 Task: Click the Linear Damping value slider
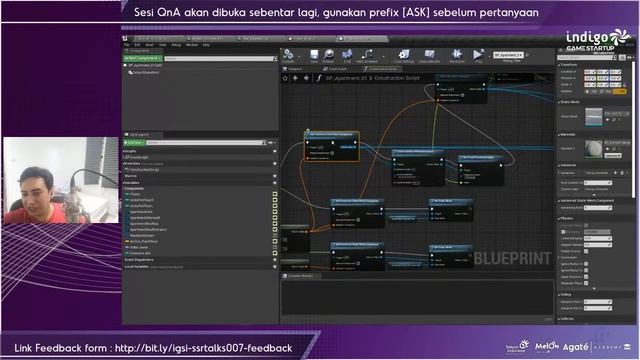[598, 238]
